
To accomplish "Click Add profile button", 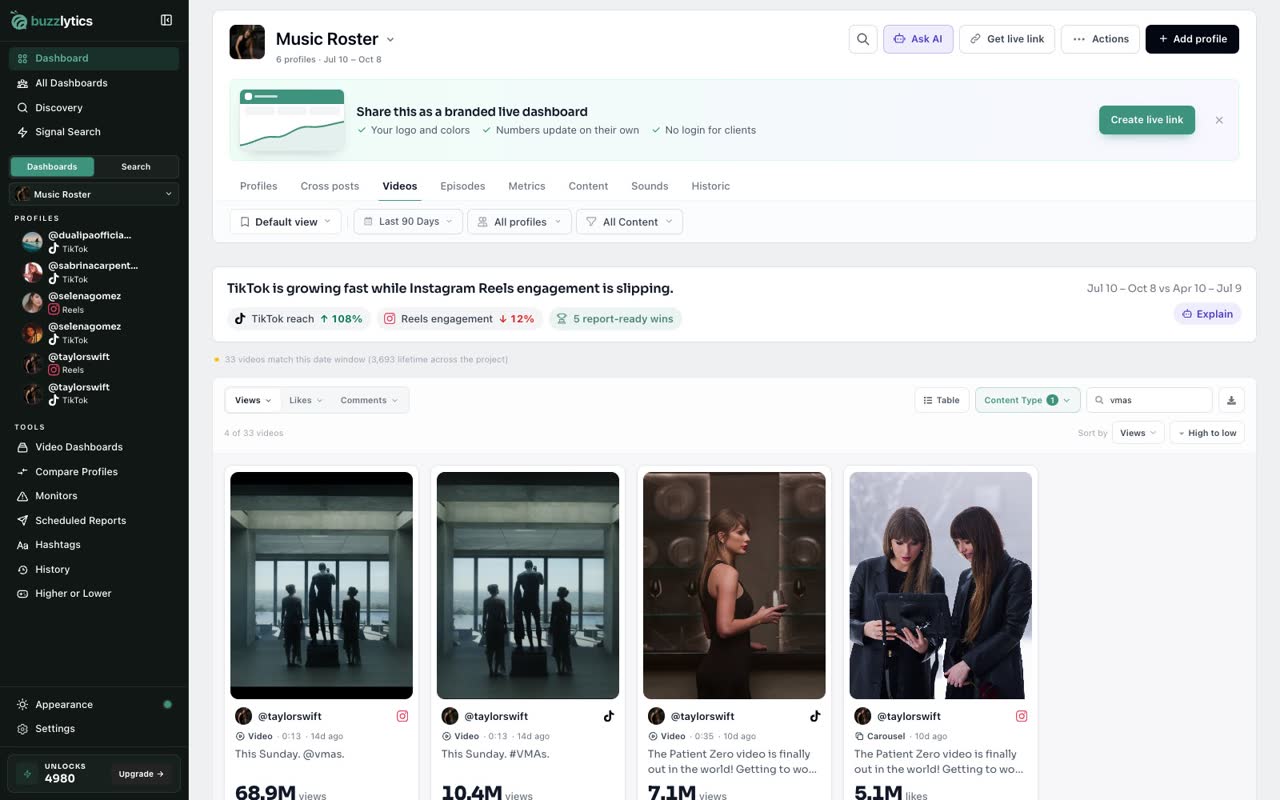I will click(1192, 39).
